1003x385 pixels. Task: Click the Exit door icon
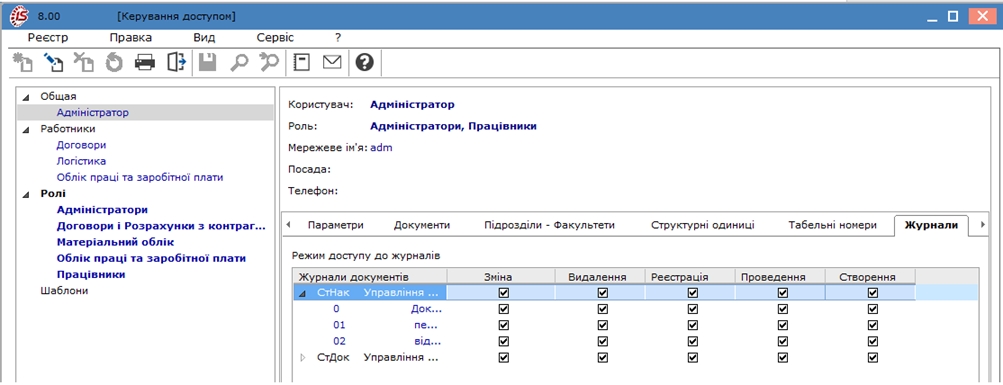coord(176,62)
